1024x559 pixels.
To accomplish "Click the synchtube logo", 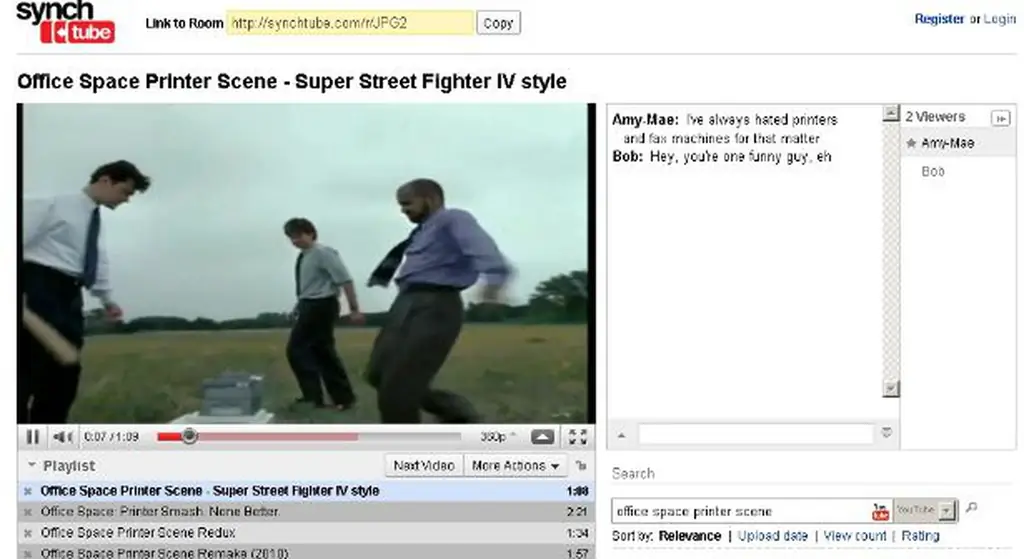I will point(65,23).
